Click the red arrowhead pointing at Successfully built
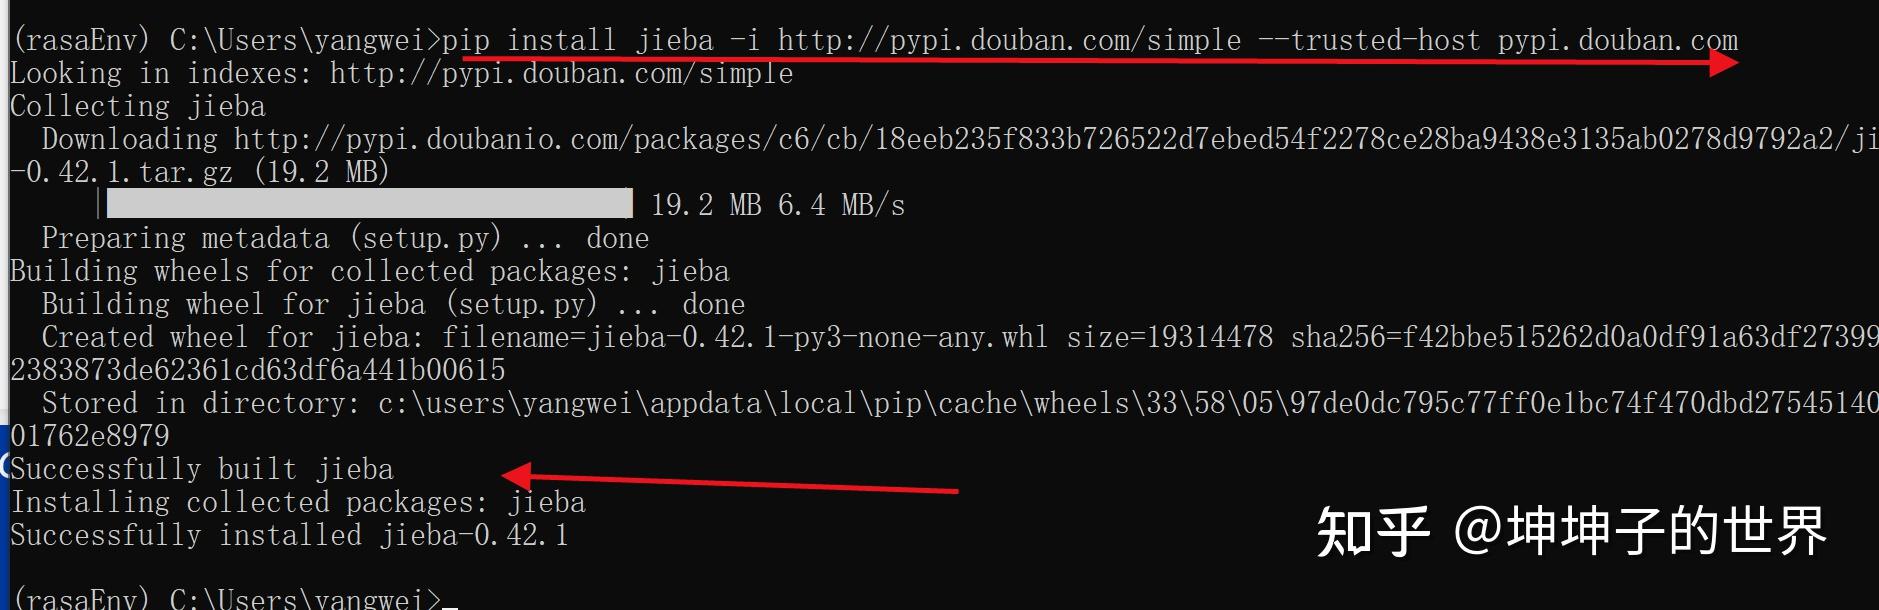 (516, 474)
